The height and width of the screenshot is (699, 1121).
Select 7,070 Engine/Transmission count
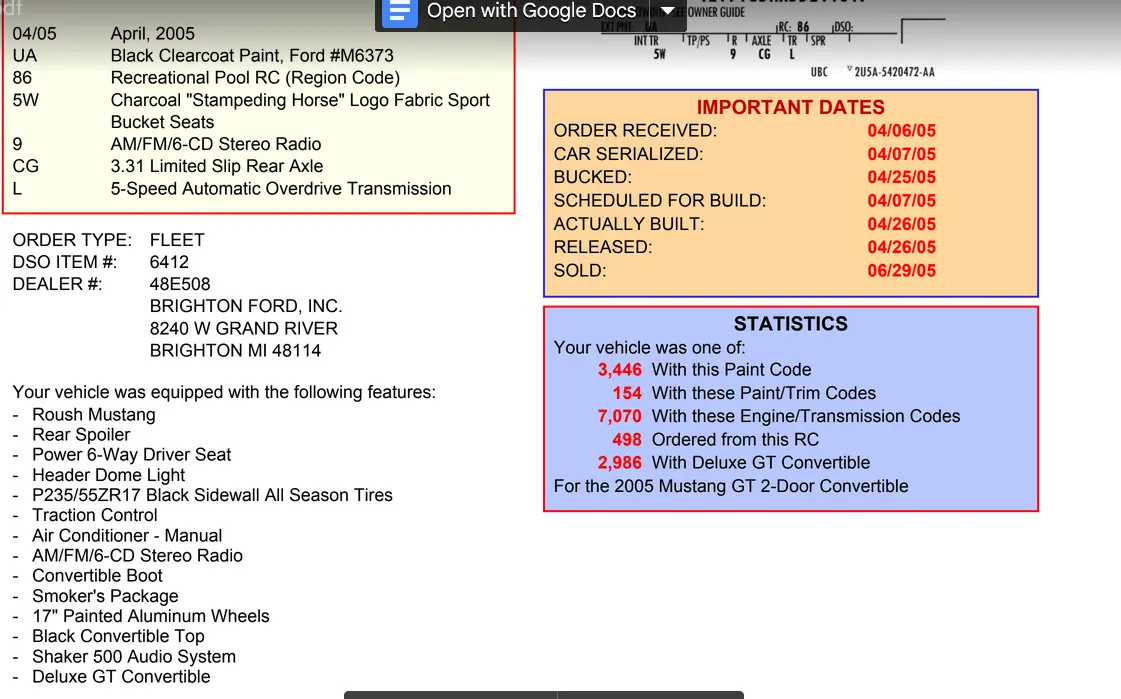click(620, 417)
